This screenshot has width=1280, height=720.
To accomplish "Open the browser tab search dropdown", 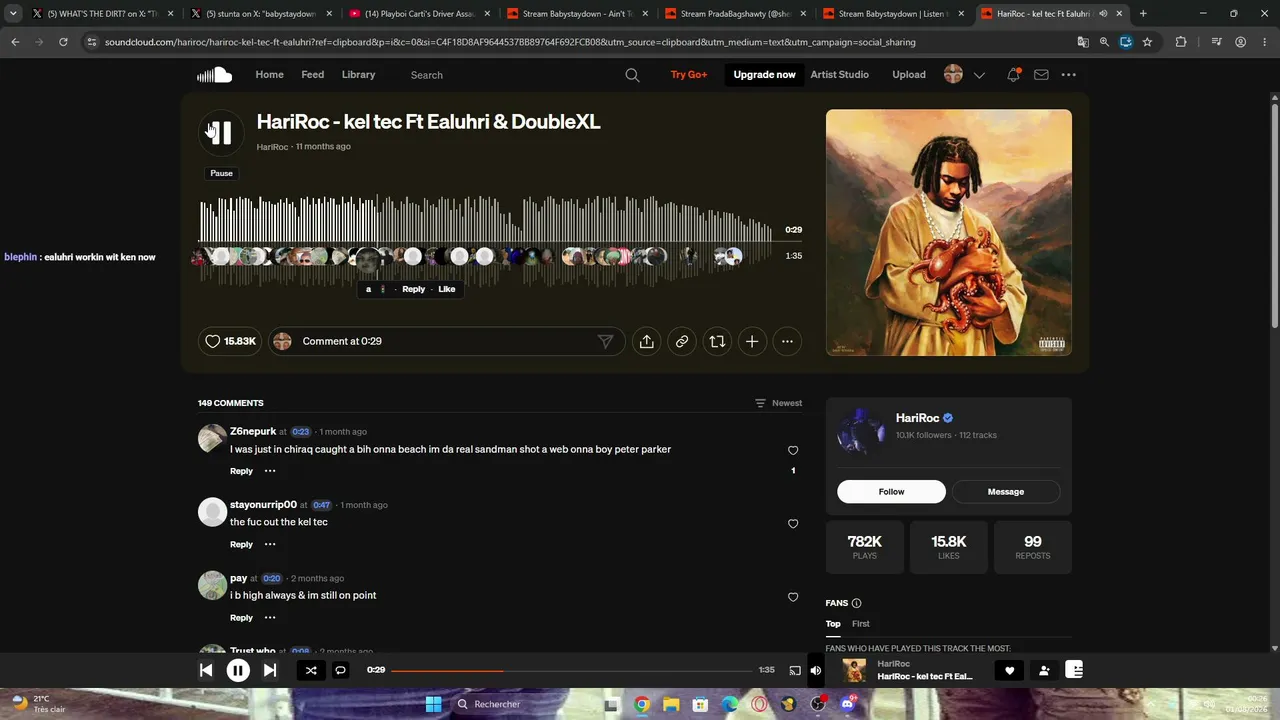I will click(x=13, y=14).
